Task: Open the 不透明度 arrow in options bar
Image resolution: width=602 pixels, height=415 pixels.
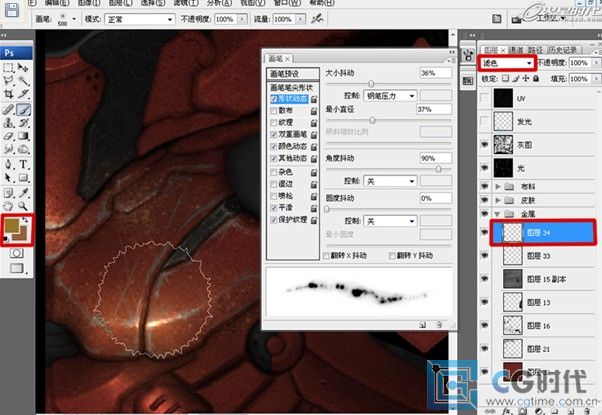Action: pos(242,19)
